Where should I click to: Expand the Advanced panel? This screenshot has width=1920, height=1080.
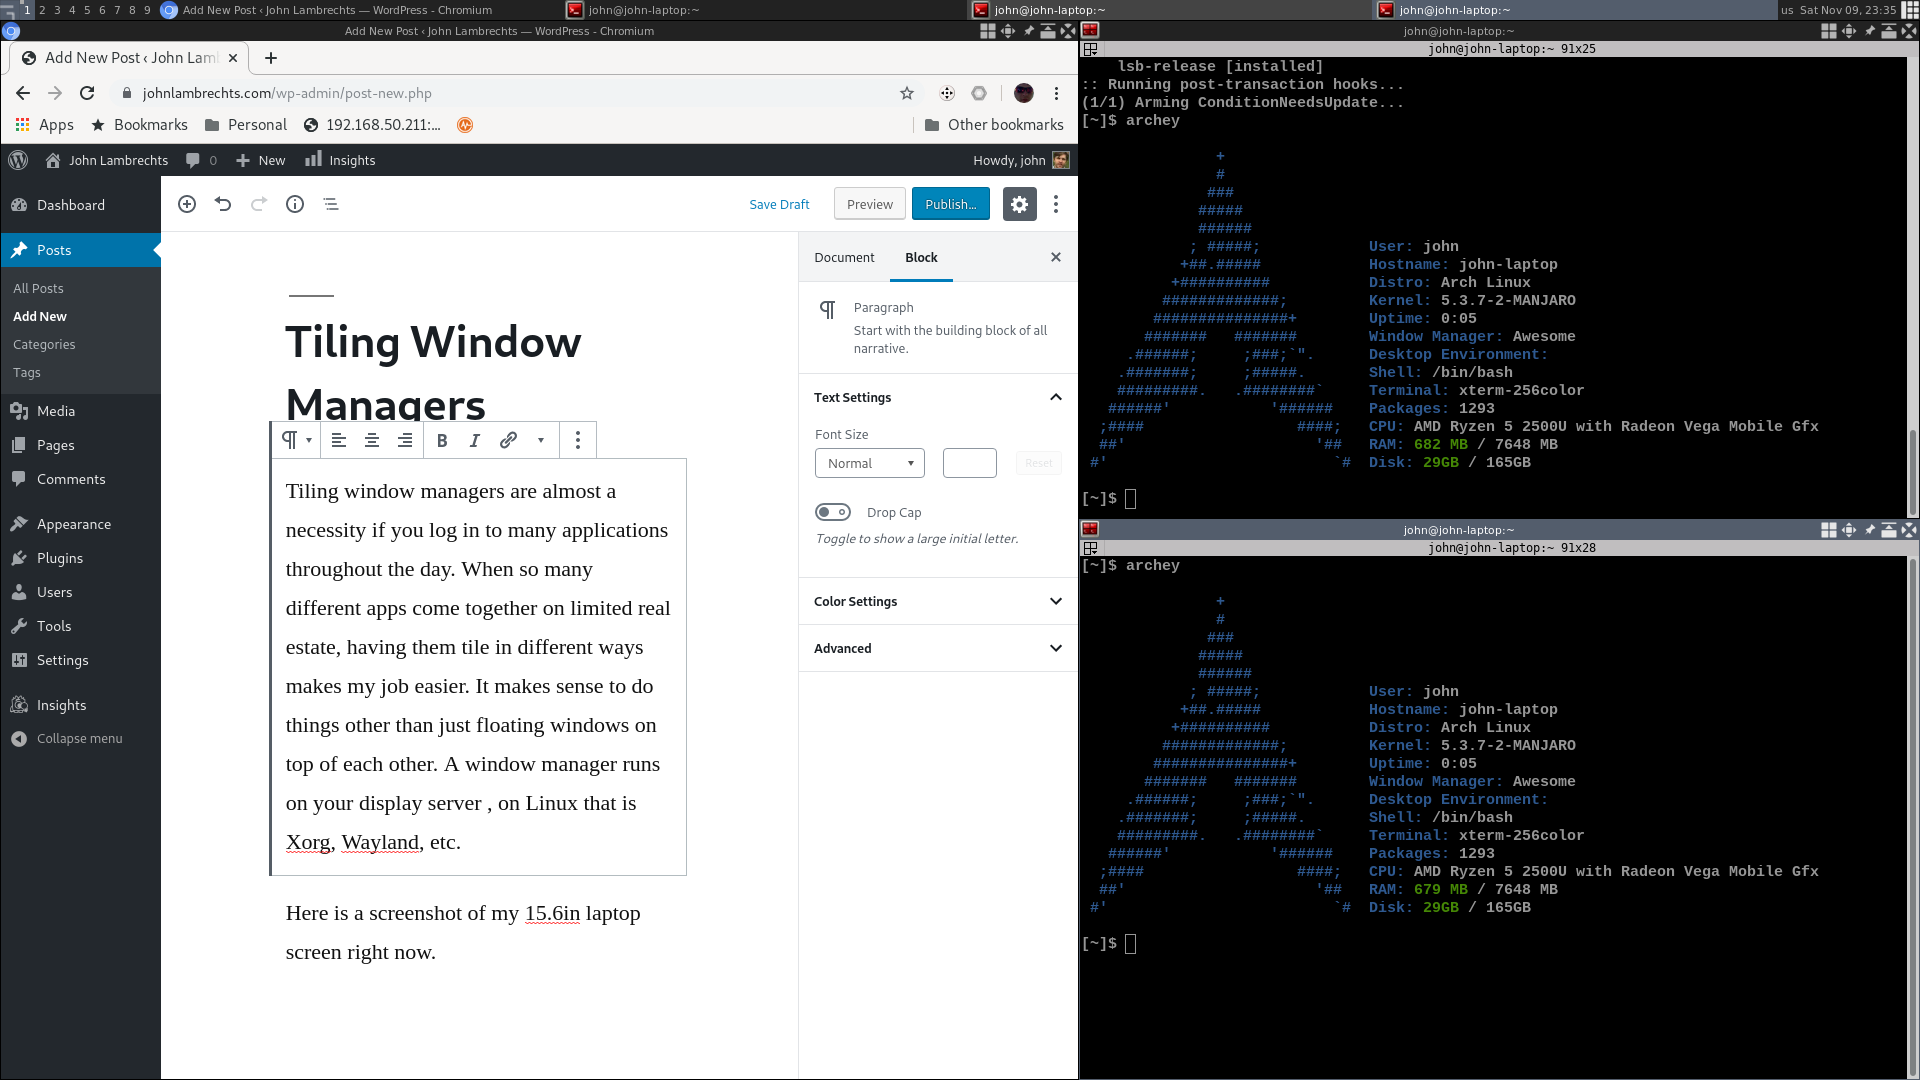click(x=938, y=648)
